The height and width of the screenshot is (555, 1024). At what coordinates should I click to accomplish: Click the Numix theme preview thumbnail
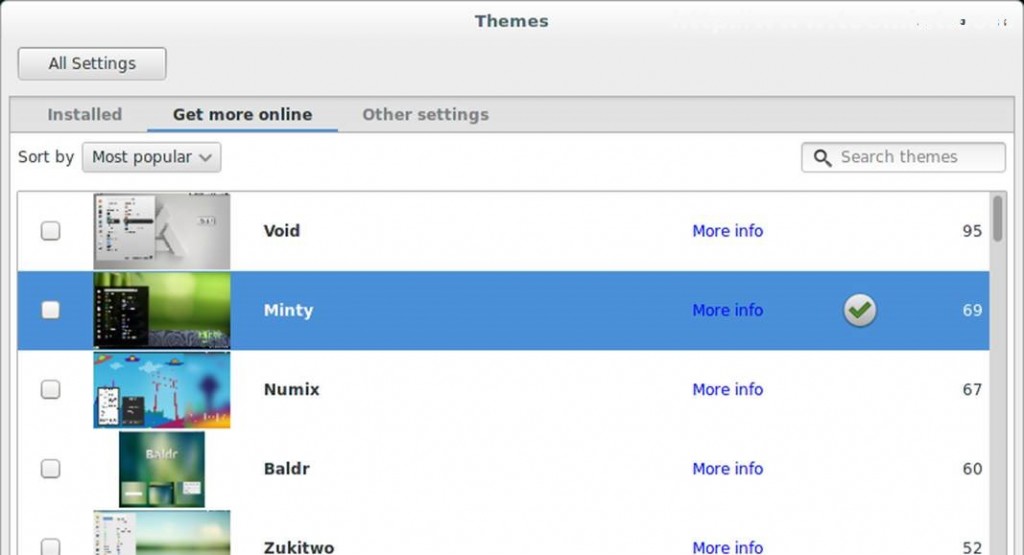162,389
